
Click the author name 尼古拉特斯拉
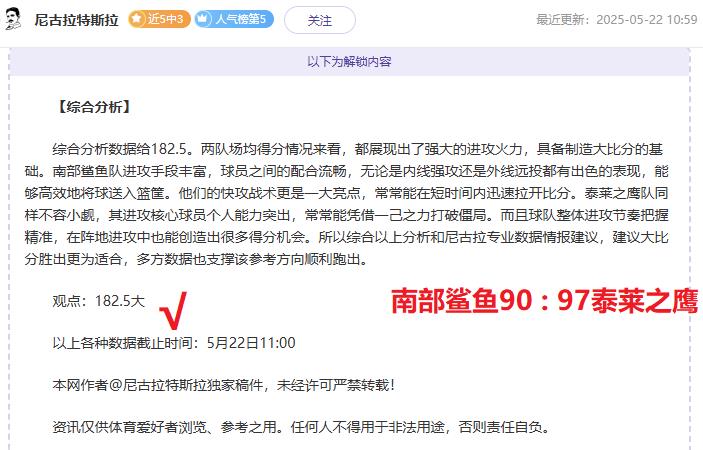(77, 20)
